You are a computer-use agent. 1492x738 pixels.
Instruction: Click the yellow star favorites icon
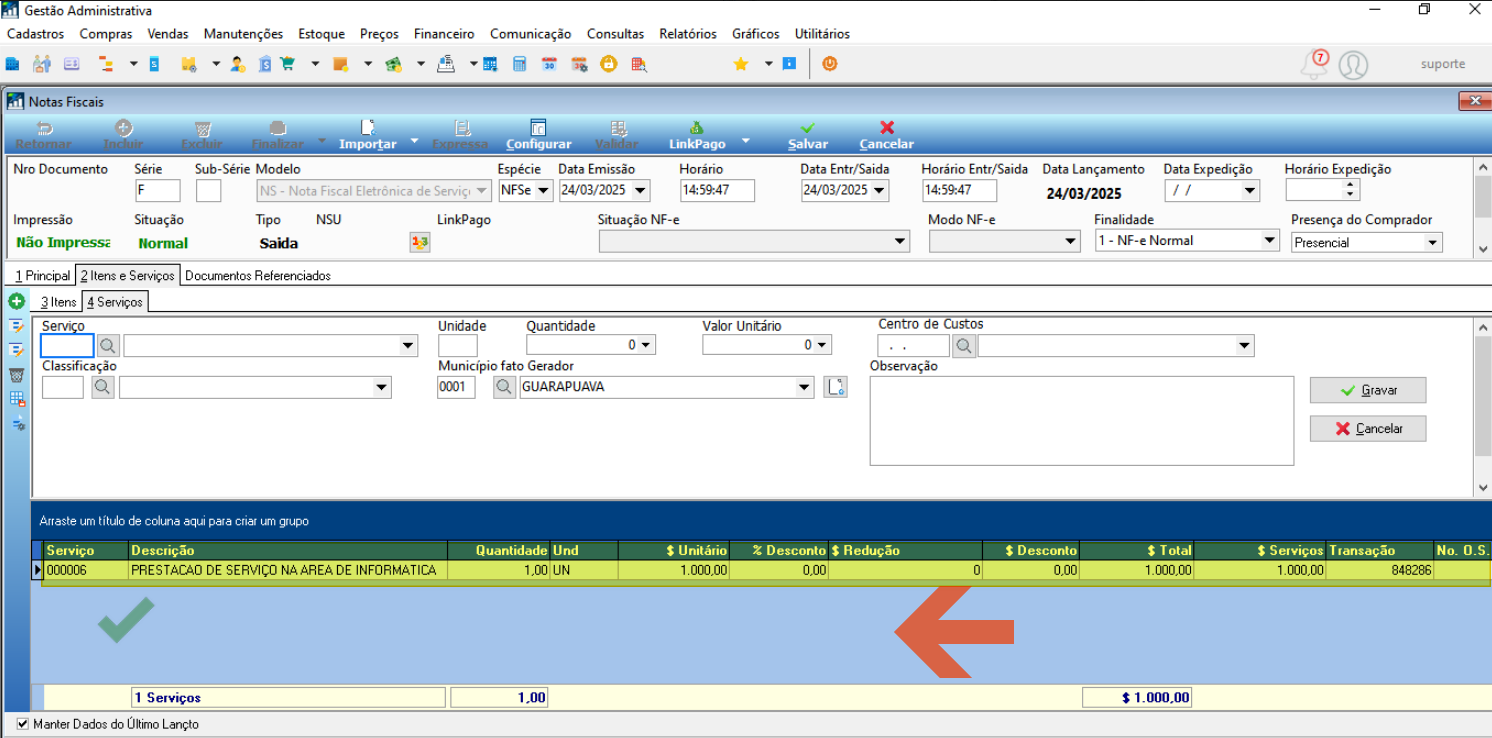[741, 64]
